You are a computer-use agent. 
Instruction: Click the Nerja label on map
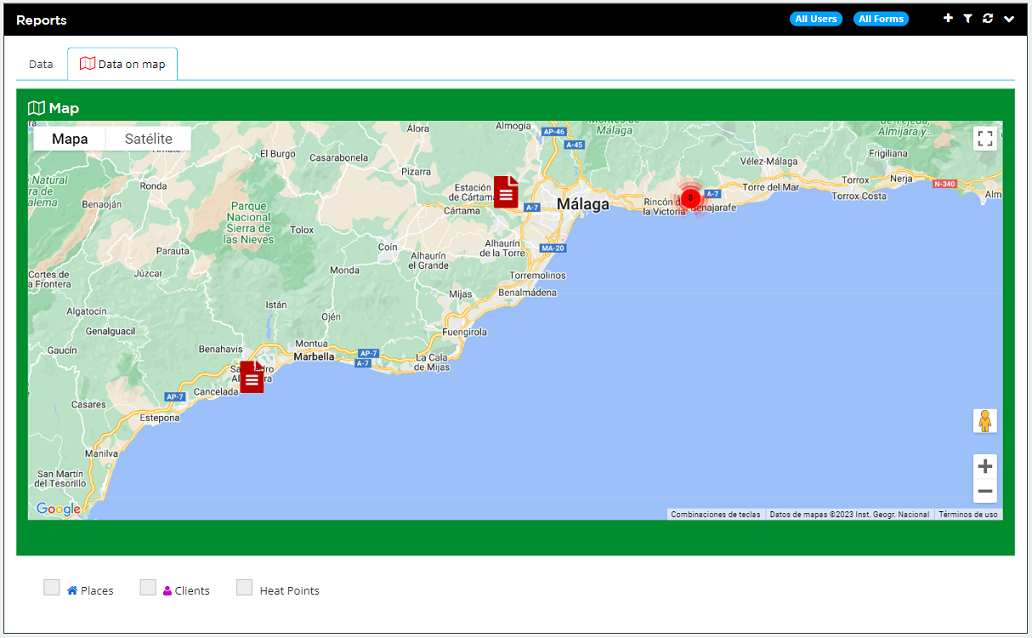[901, 178]
